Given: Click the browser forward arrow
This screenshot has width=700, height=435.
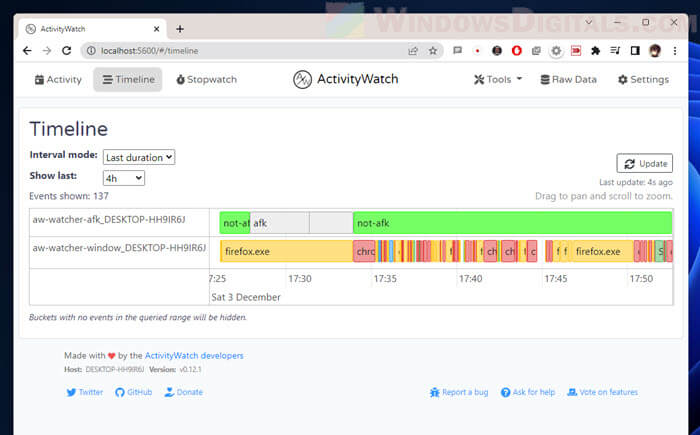Looking at the screenshot, I should pyautogui.click(x=47, y=50).
